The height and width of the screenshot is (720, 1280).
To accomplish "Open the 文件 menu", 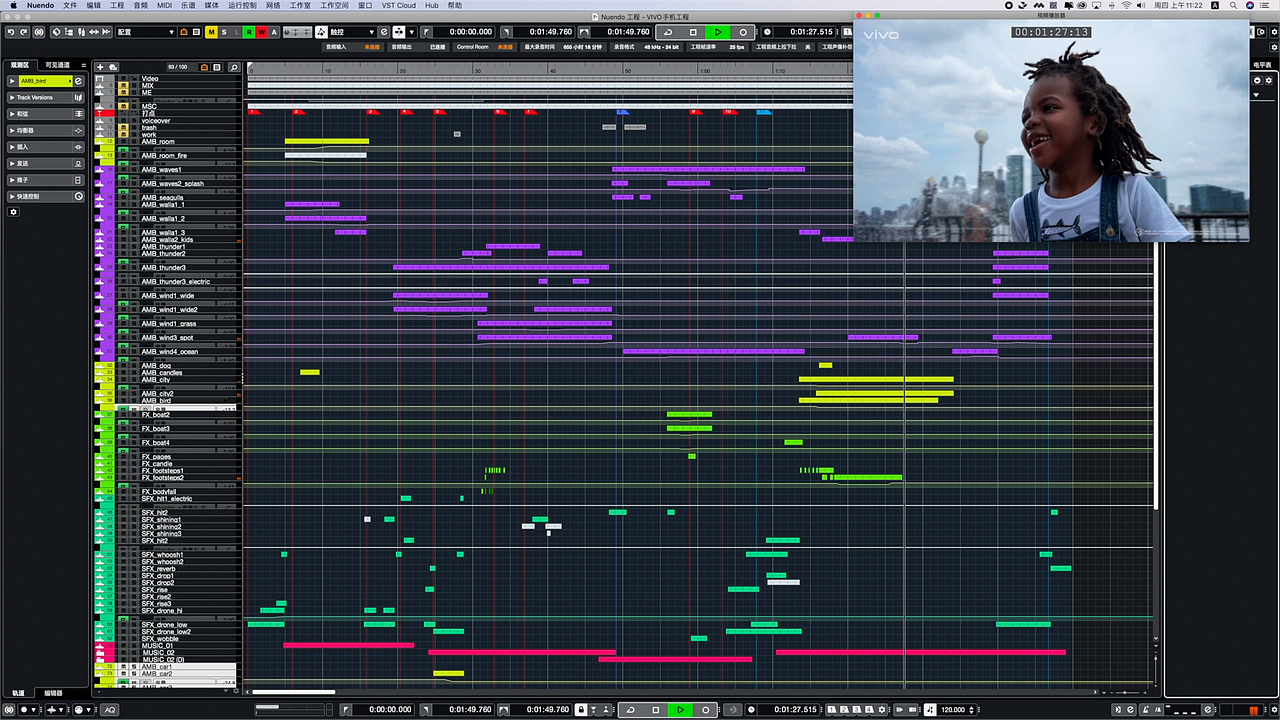I will (x=70, y=5).
